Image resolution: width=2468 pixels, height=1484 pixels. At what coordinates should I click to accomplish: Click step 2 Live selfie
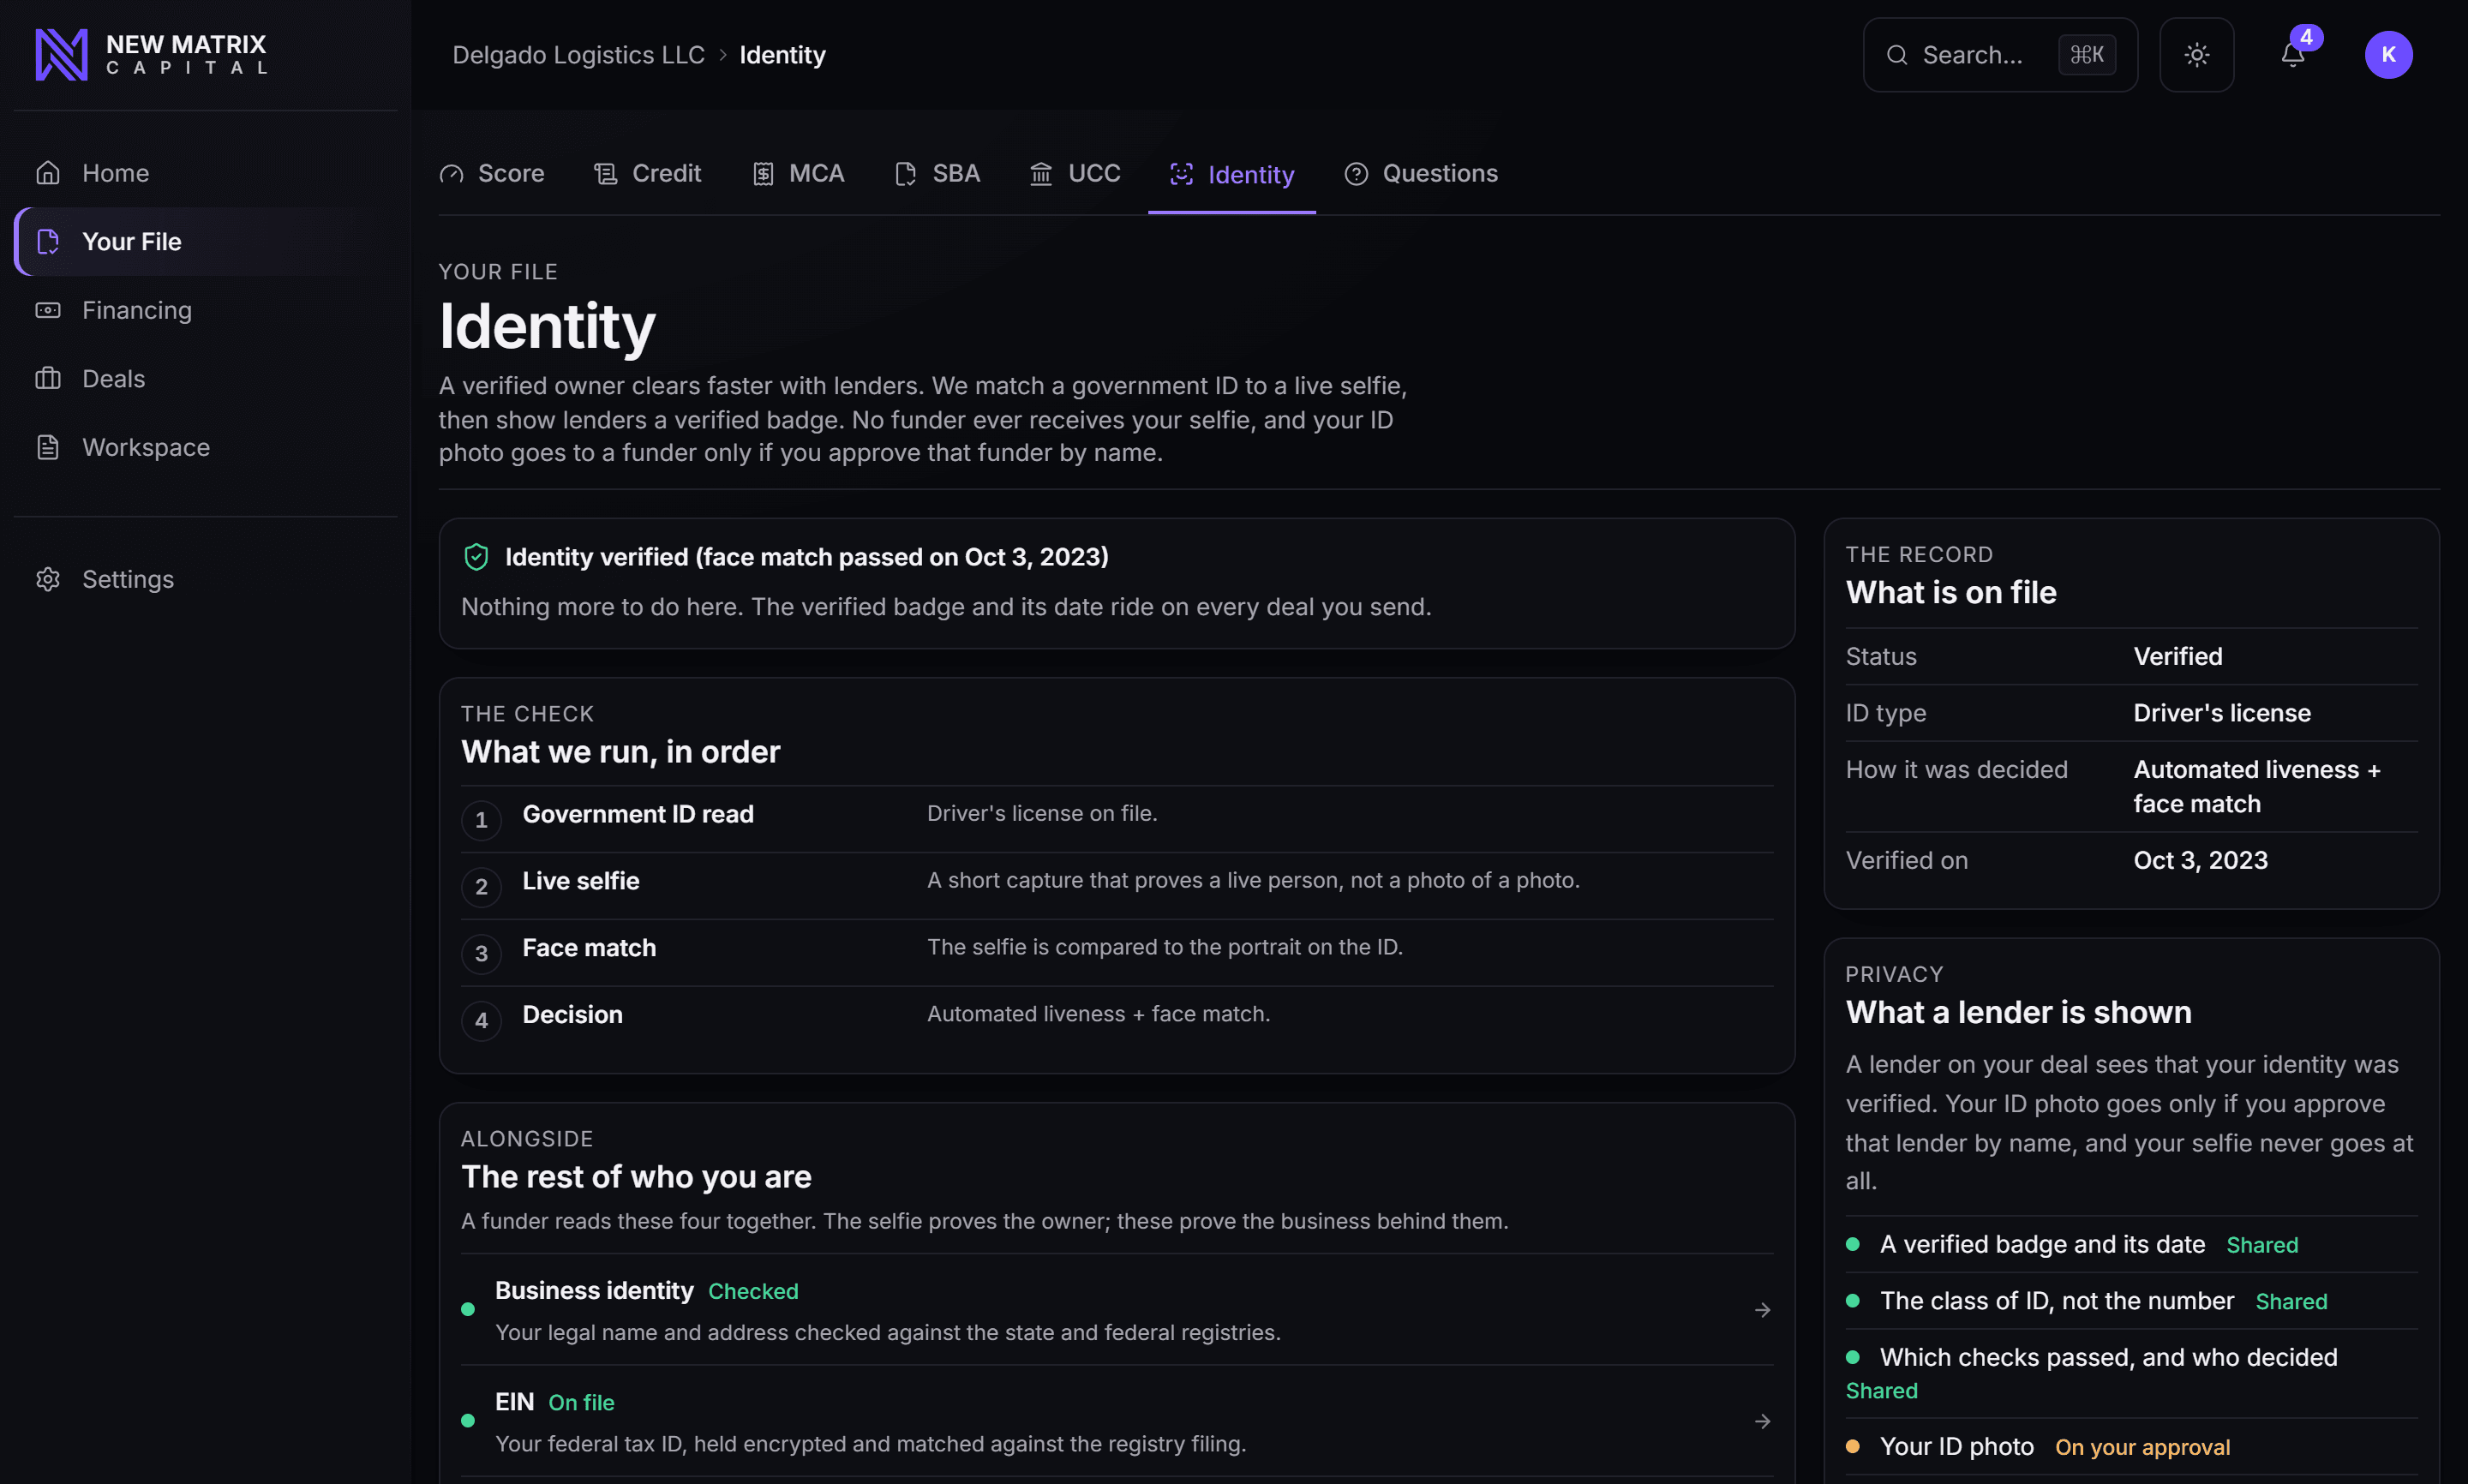coord(1116,886)
